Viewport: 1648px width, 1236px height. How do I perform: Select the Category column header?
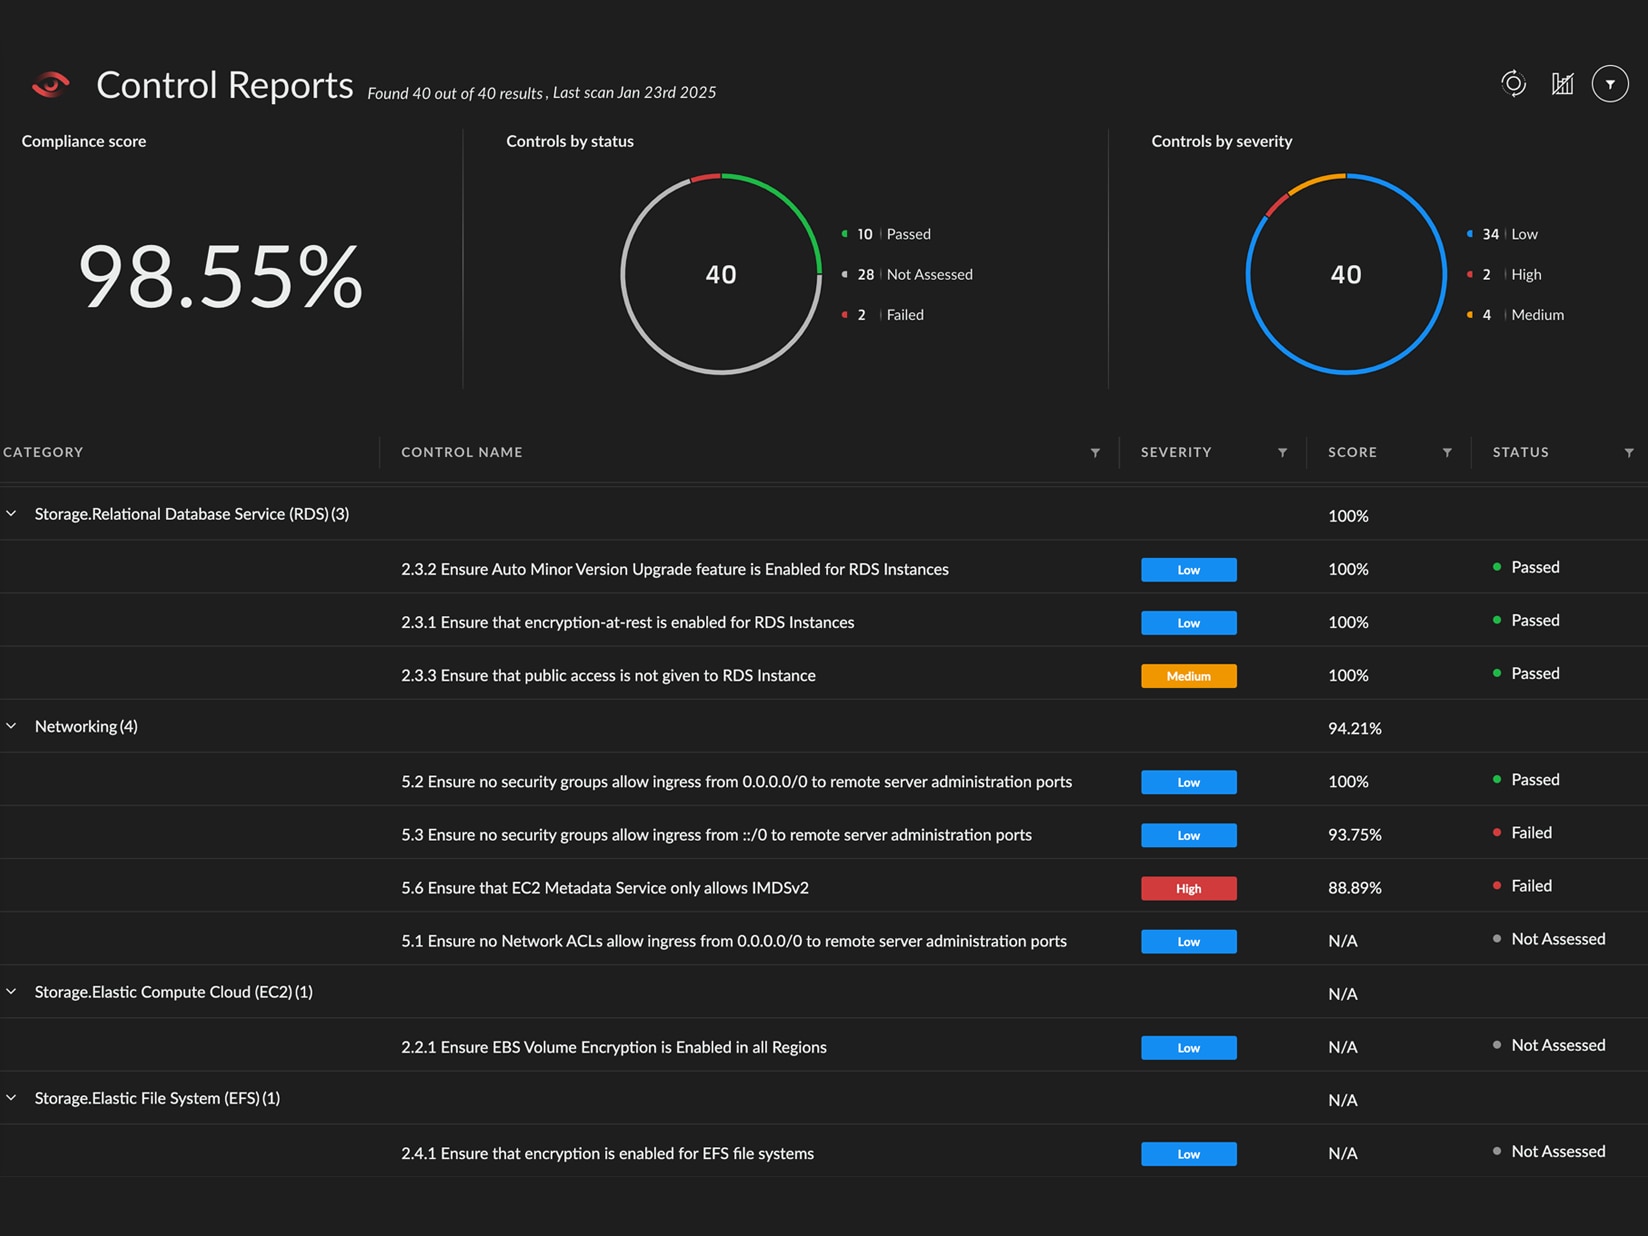43,452
